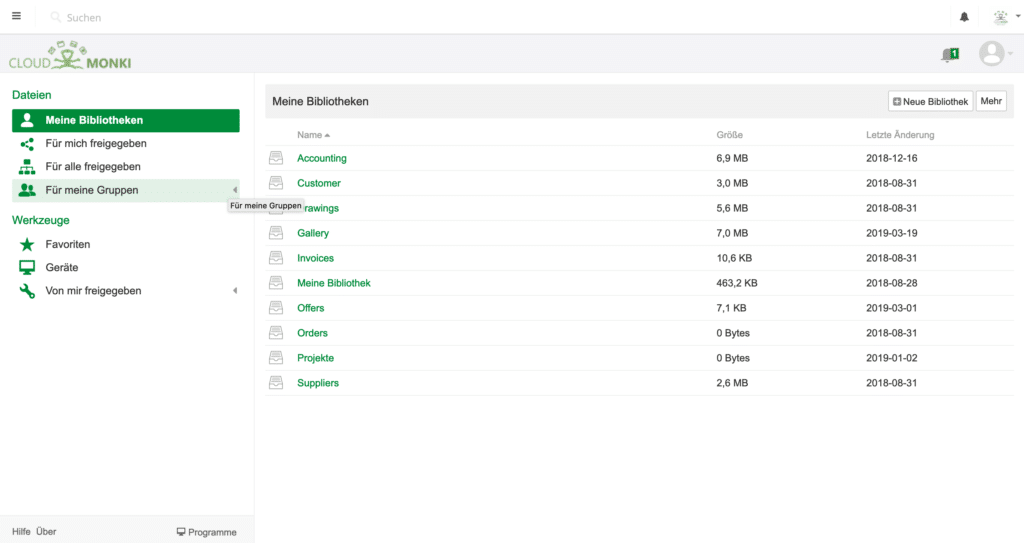The height and width of the screenshot is (543, 1024).
Task: Select Für alle freigegeben in the sidebar
Action: [x=93, y=167]
